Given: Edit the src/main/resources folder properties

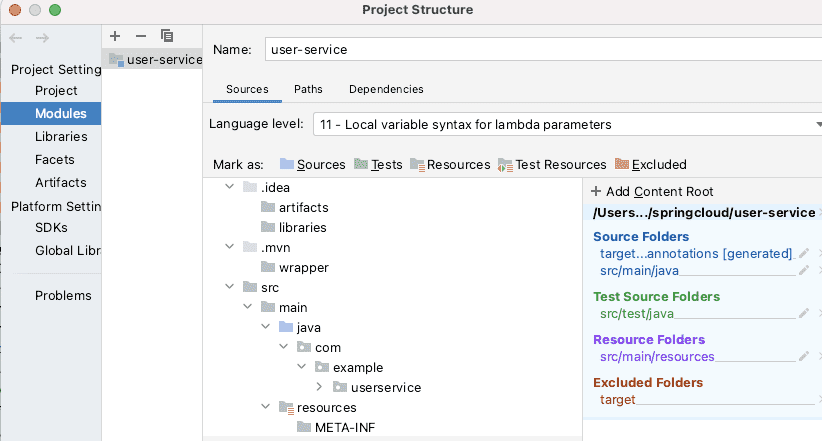Looking at the screenshot, I should (803, 357).
